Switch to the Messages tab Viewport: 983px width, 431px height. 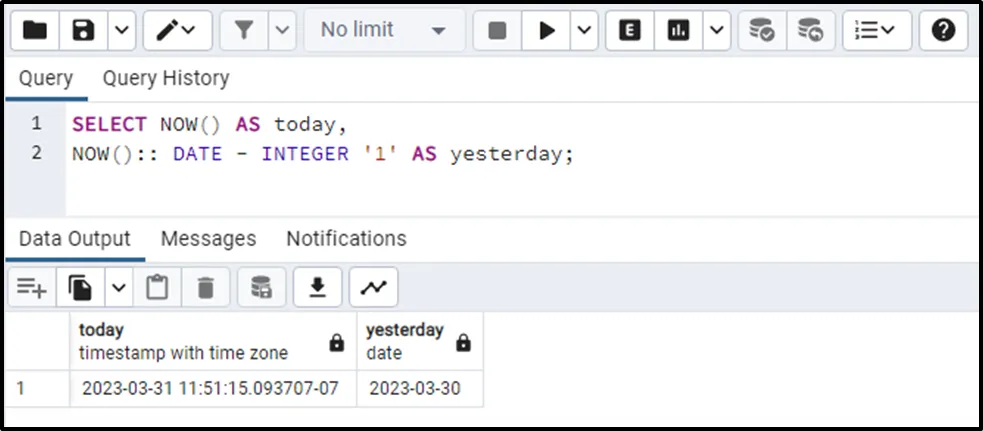[x=208, y=239]
